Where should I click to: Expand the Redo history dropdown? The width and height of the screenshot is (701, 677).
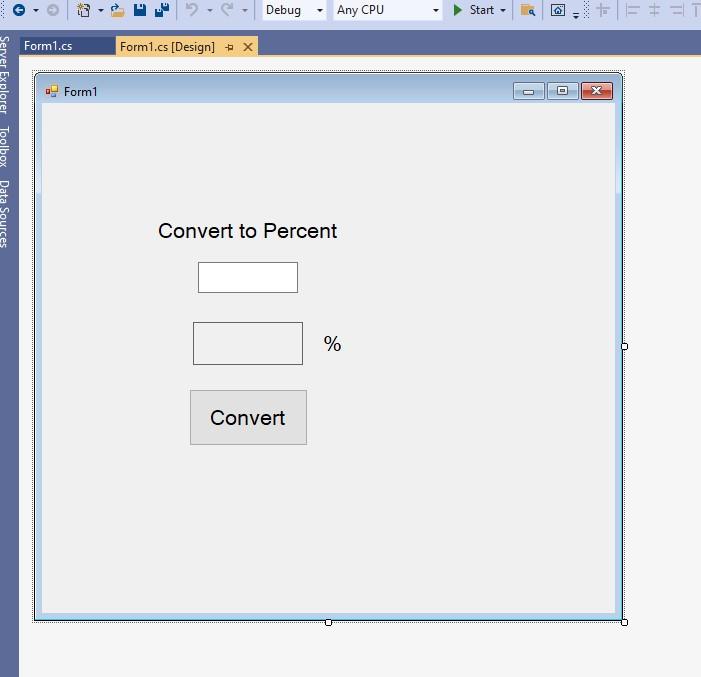(245, 10)
